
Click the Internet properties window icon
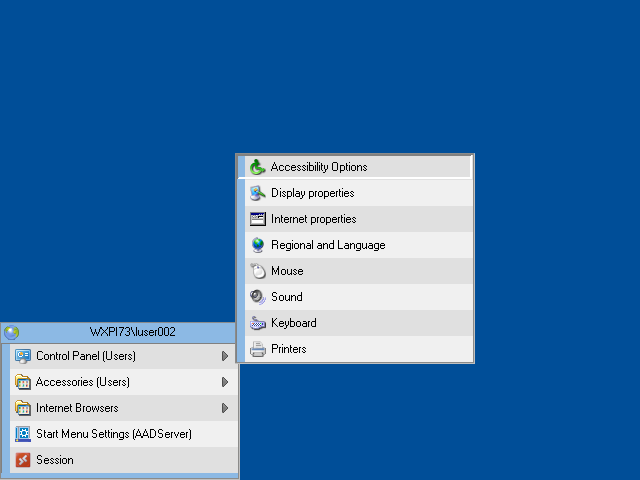click(x=257, y=219)
